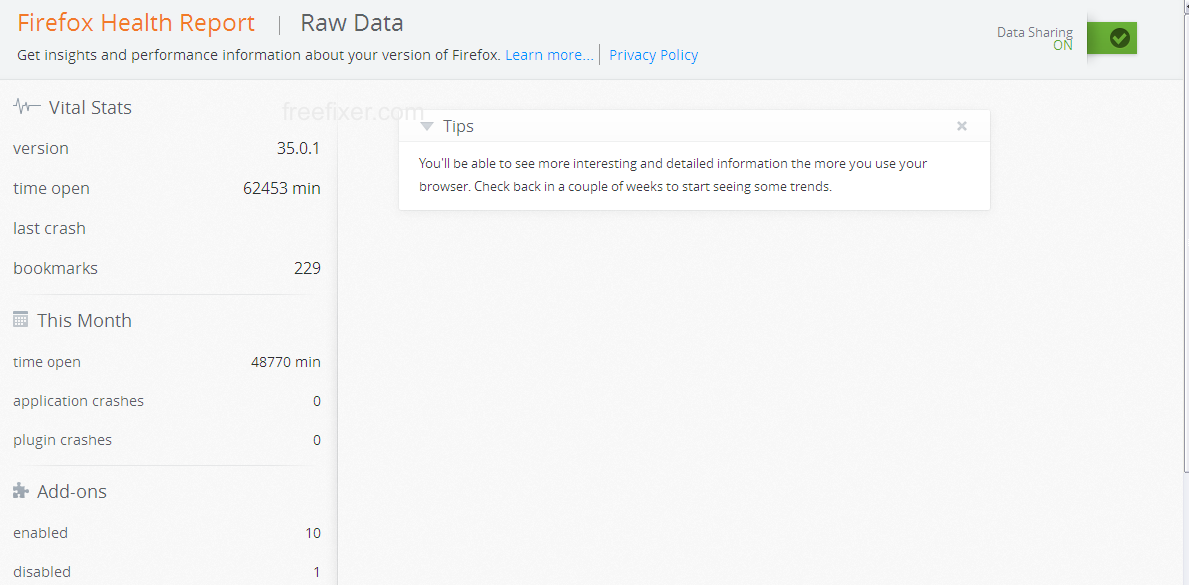Click the Tips header title
Viewport: 1189px width, 585px height.
click(458, 126)
